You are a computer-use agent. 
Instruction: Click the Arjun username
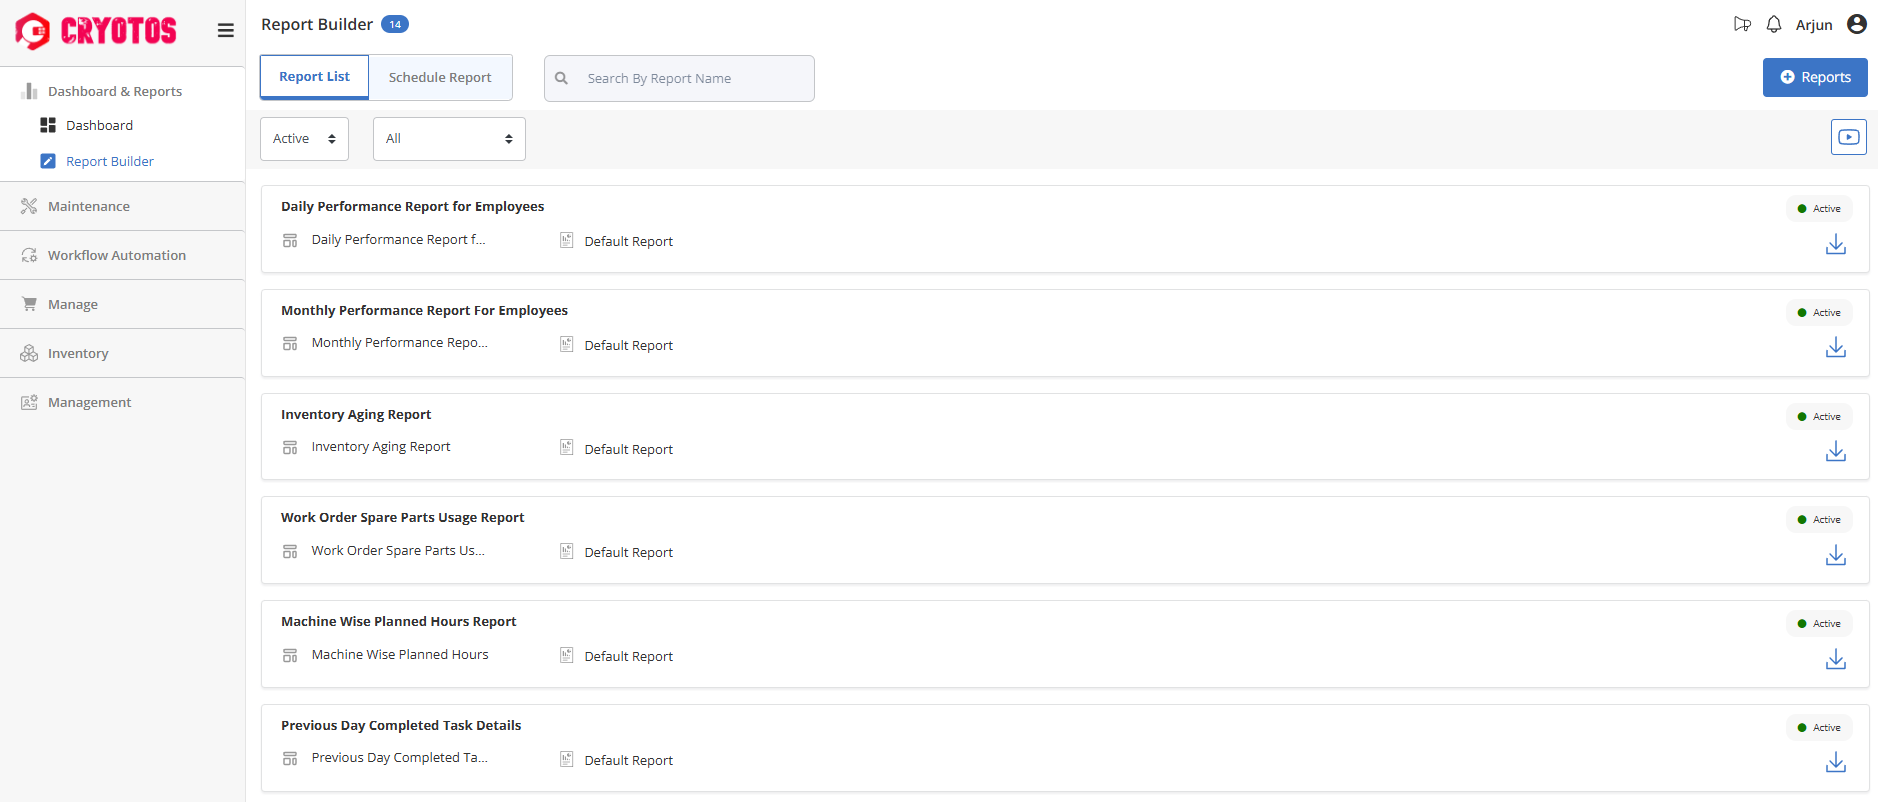[x=1814, y=25]
